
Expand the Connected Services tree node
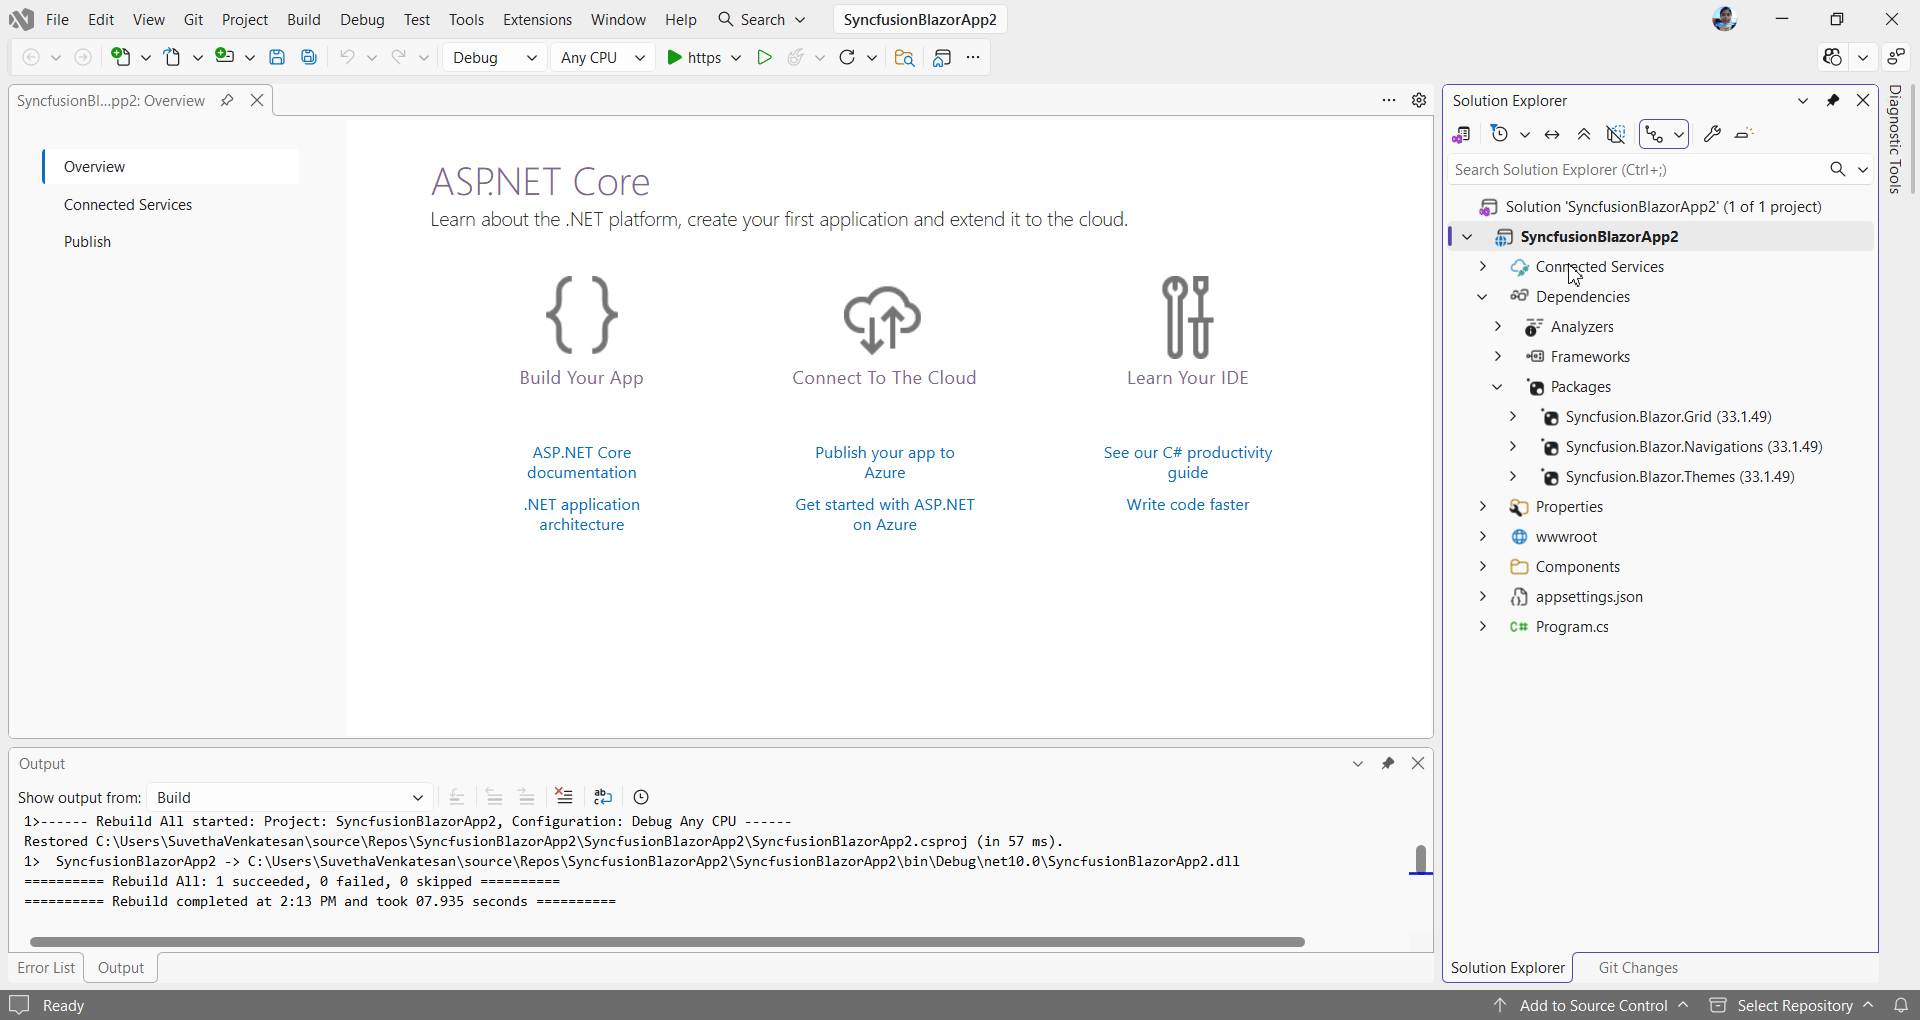tap(1483, 267)
